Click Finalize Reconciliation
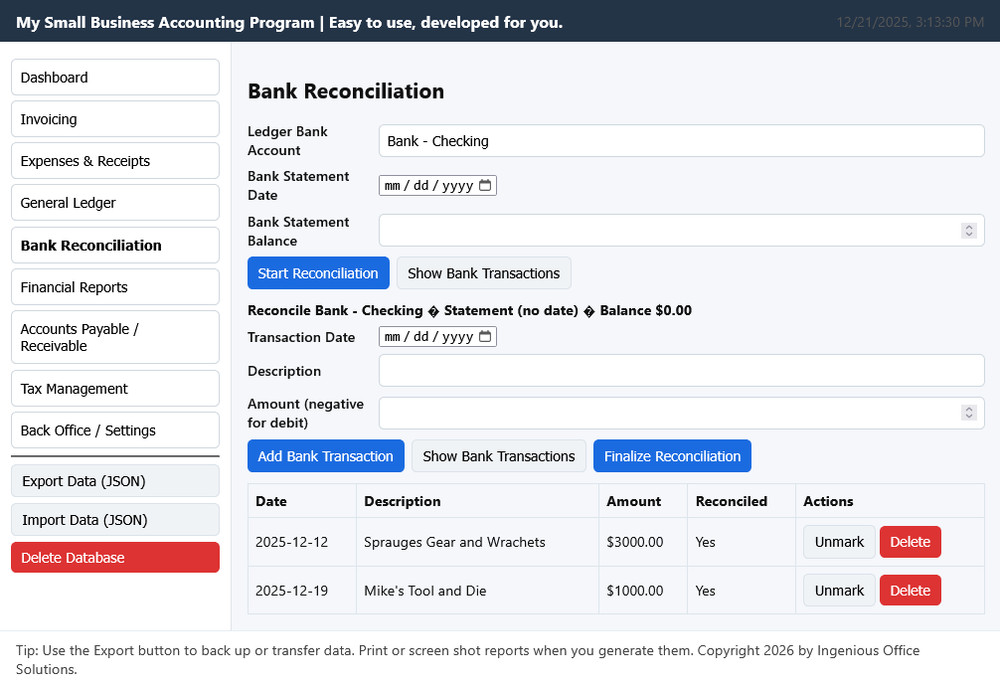The image size is (1000, 686). pyautogui.click(x=672, y=456)
